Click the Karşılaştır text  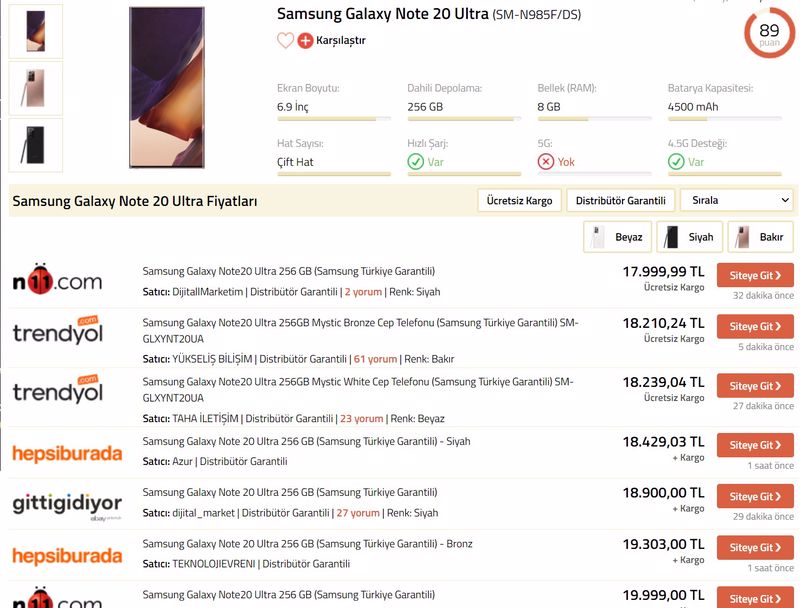pos(341,40)
